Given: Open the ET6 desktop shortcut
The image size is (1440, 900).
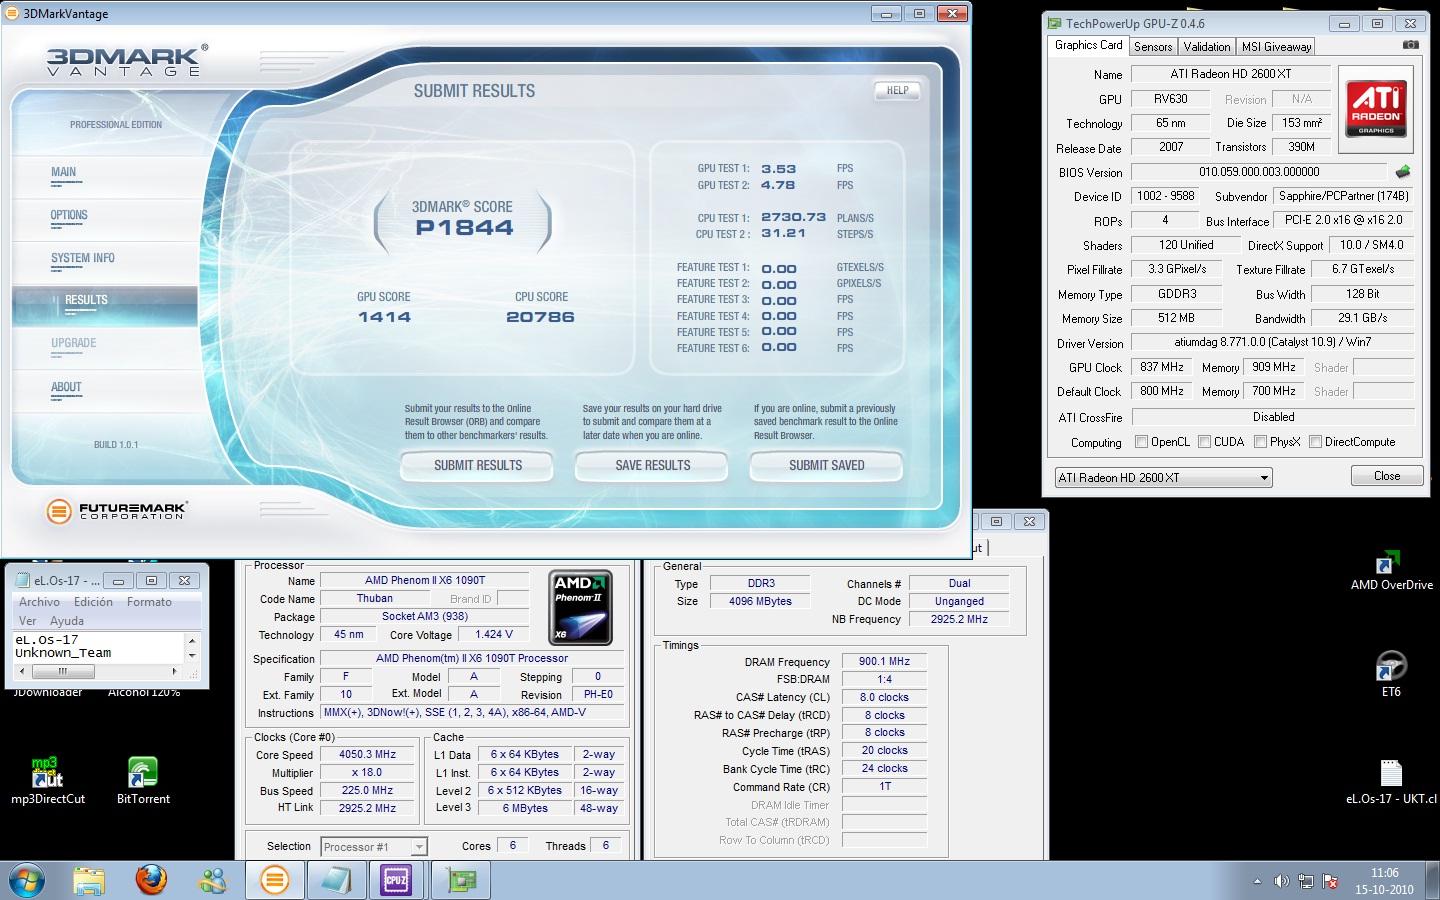Looking at the screenshot, I should [x=1391, y=673].
